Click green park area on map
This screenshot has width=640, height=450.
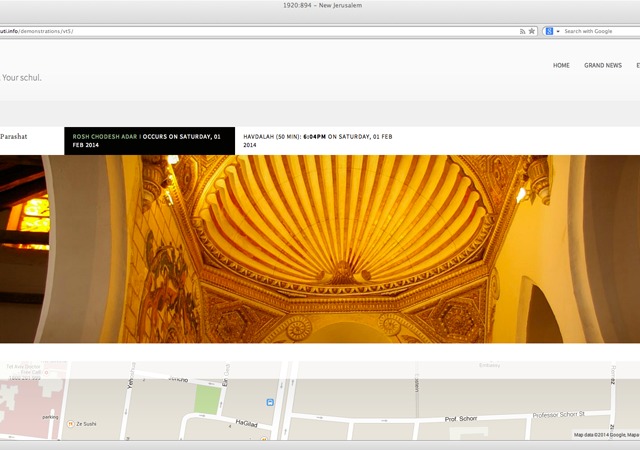click(x=207, y=399)
